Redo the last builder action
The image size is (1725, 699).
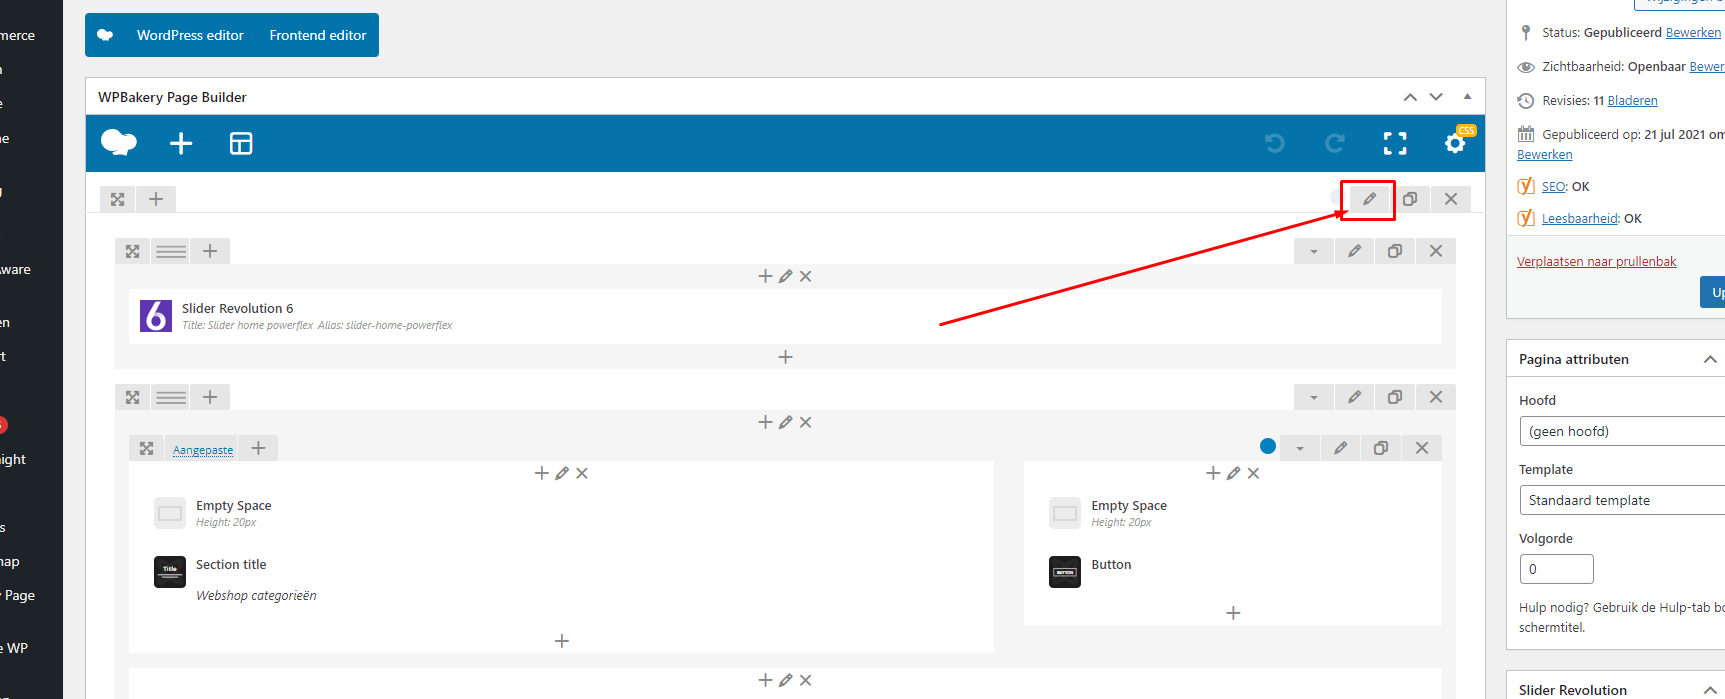(x=1334, y=144)
